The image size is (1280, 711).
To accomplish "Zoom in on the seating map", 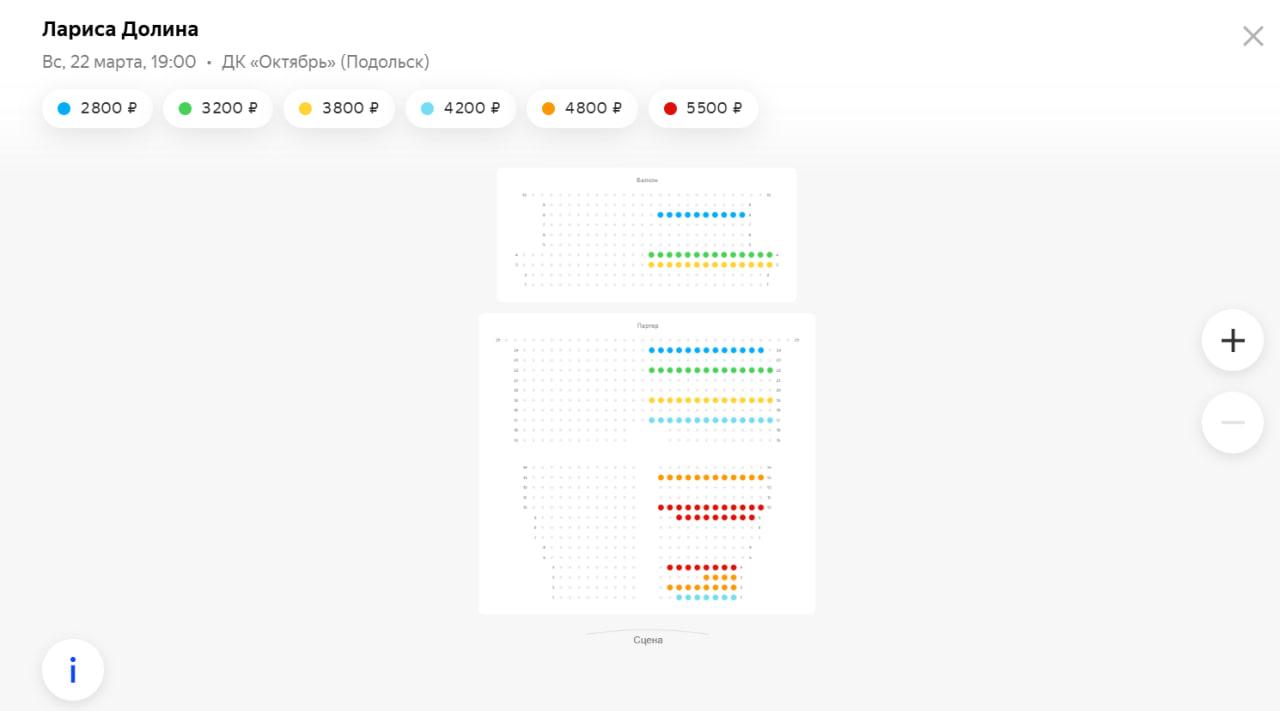I will (1232, 340).
